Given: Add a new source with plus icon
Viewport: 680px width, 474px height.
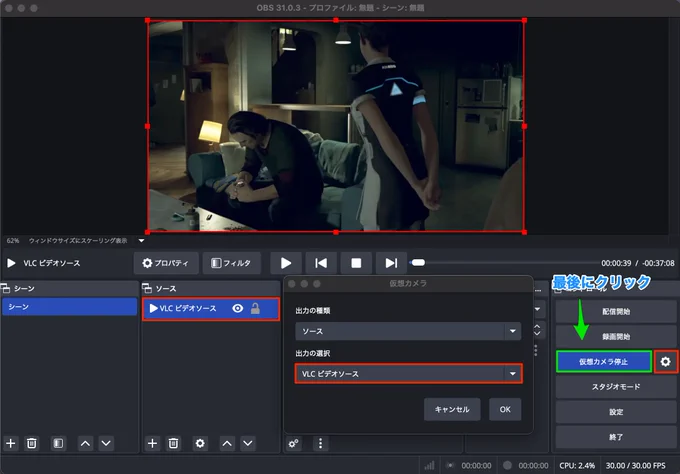Looking at the screenshot, I should pyautogui.click(x=152, y=443).
